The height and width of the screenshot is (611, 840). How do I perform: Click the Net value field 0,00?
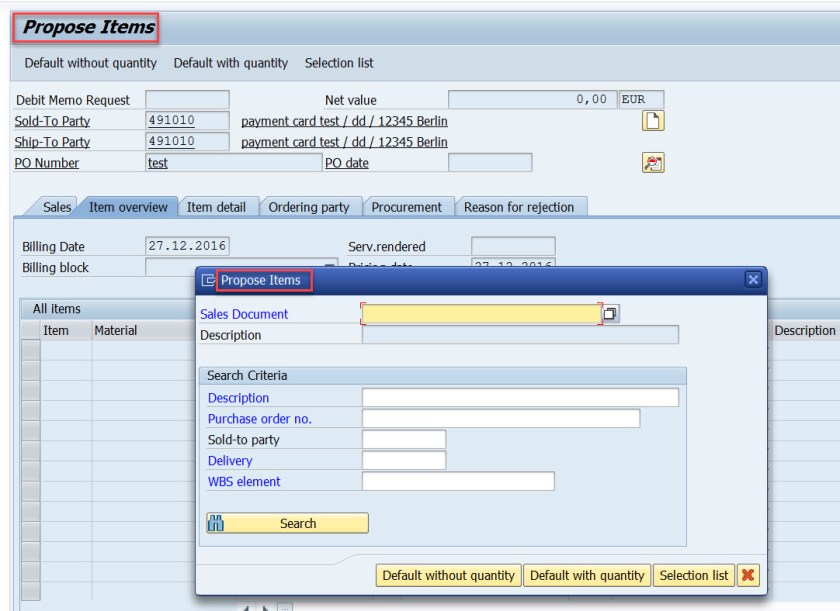coord(532,100)
